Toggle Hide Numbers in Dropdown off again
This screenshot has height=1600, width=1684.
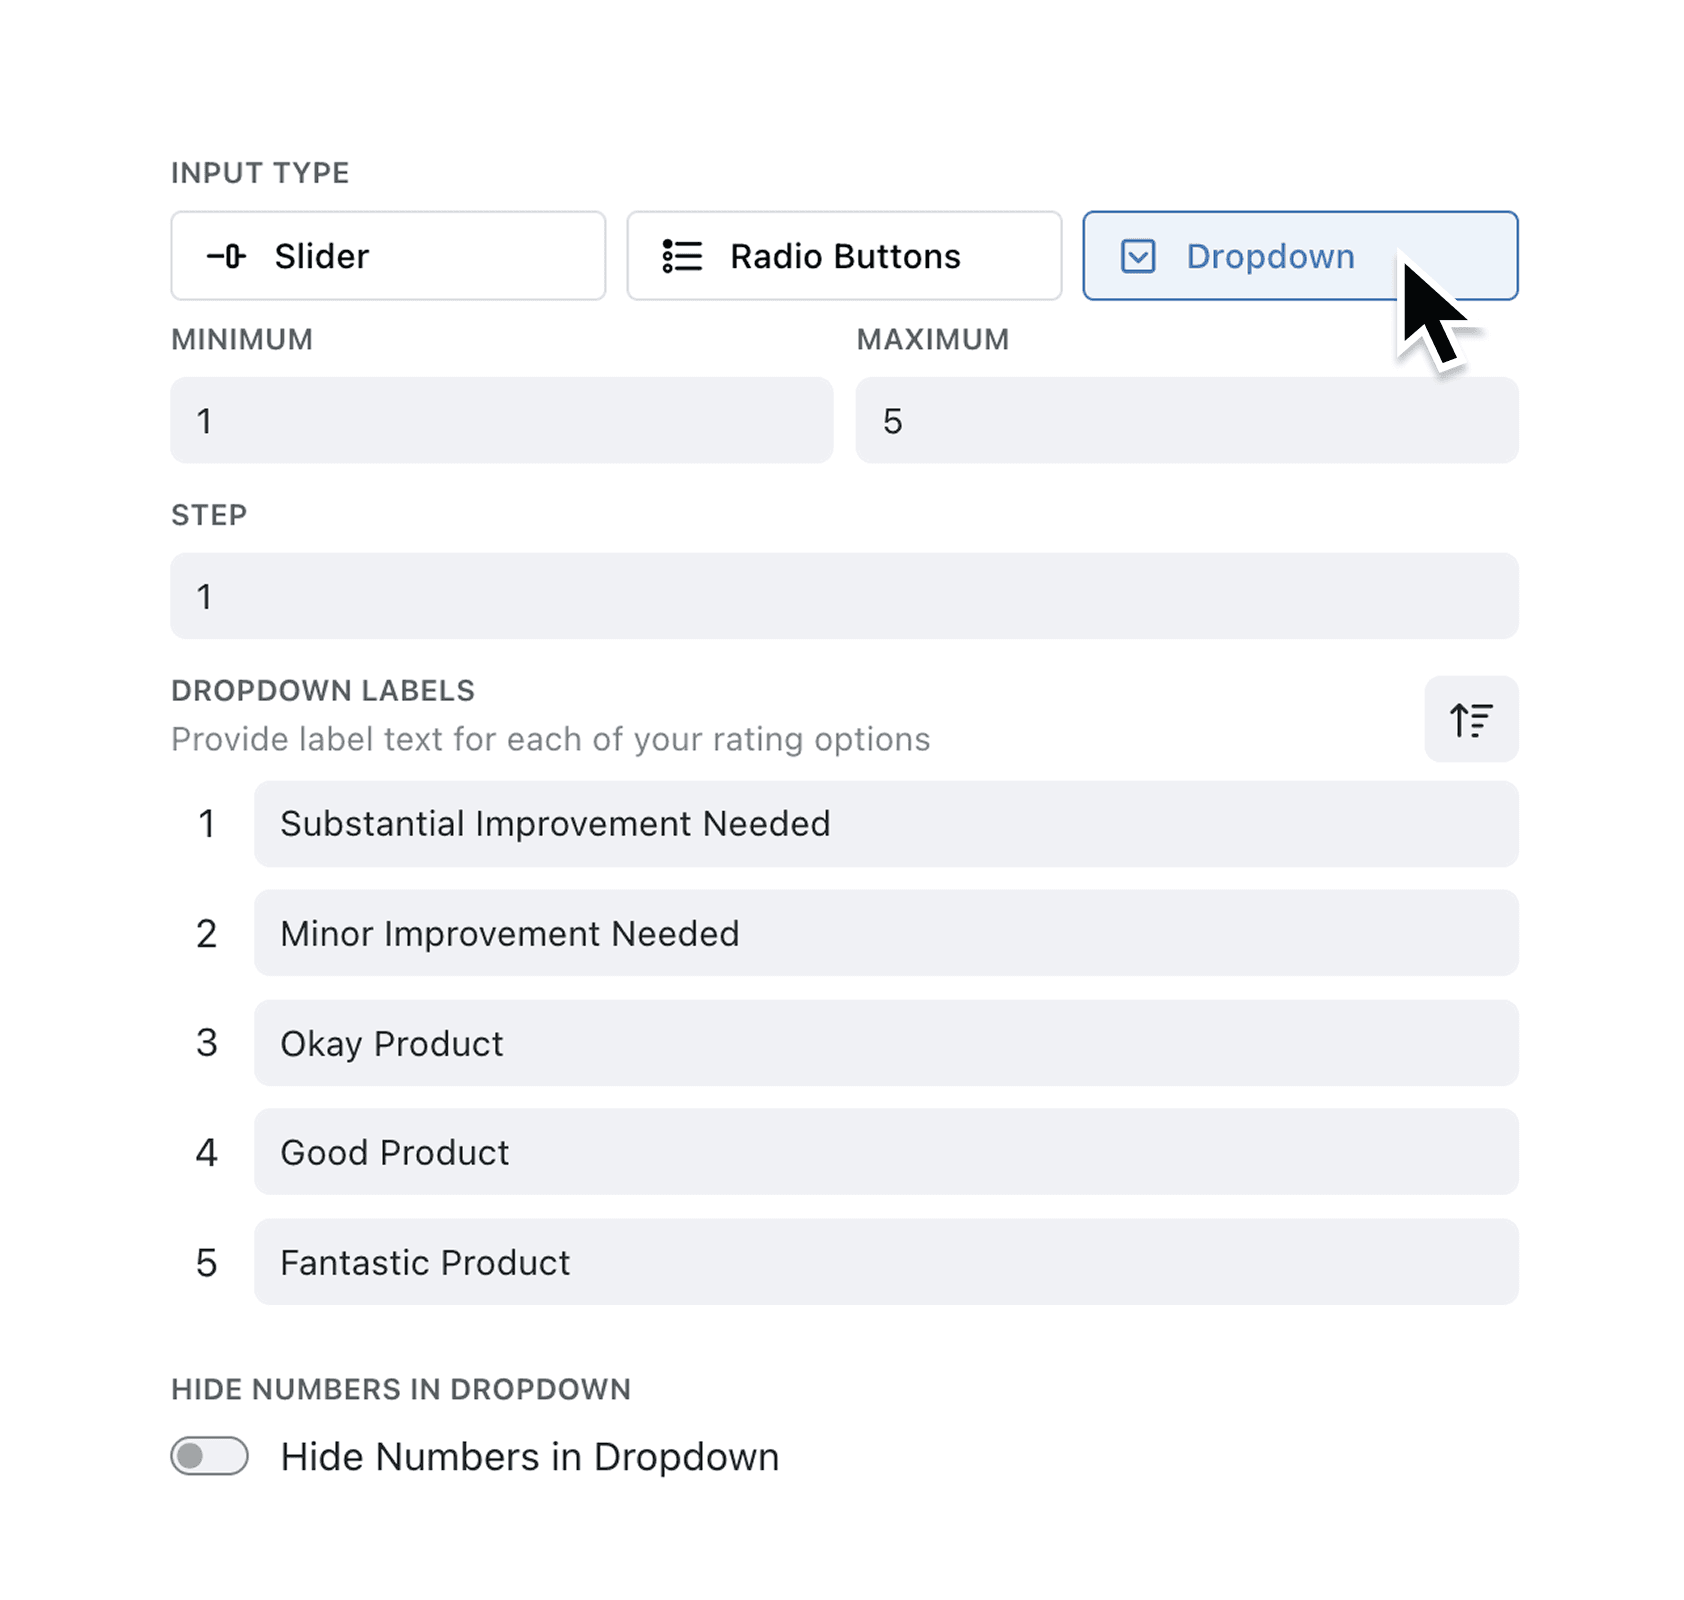pos(209,1456)
